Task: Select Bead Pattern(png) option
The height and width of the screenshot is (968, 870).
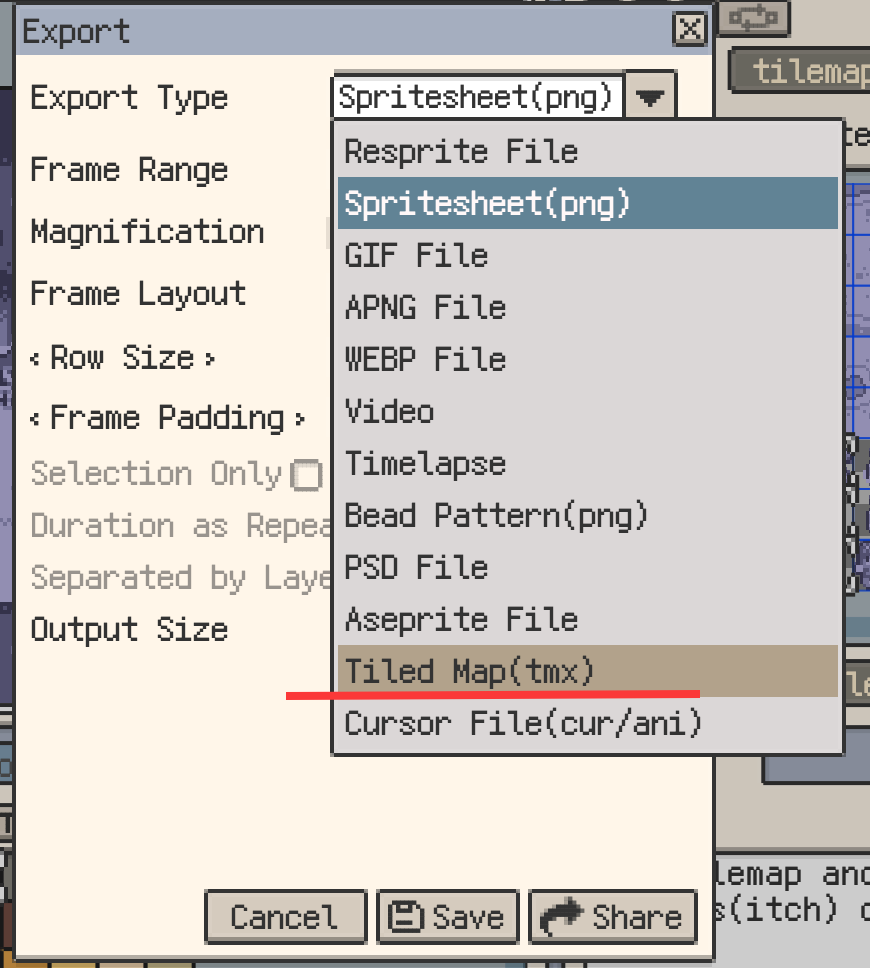Action: tap(587, 515)
